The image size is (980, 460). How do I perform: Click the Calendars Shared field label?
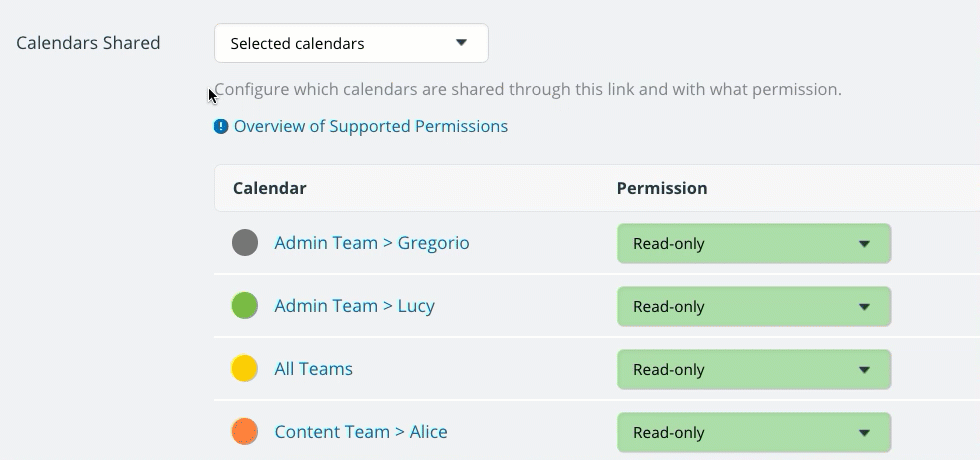pyautogui.click(x=88, y=43)
